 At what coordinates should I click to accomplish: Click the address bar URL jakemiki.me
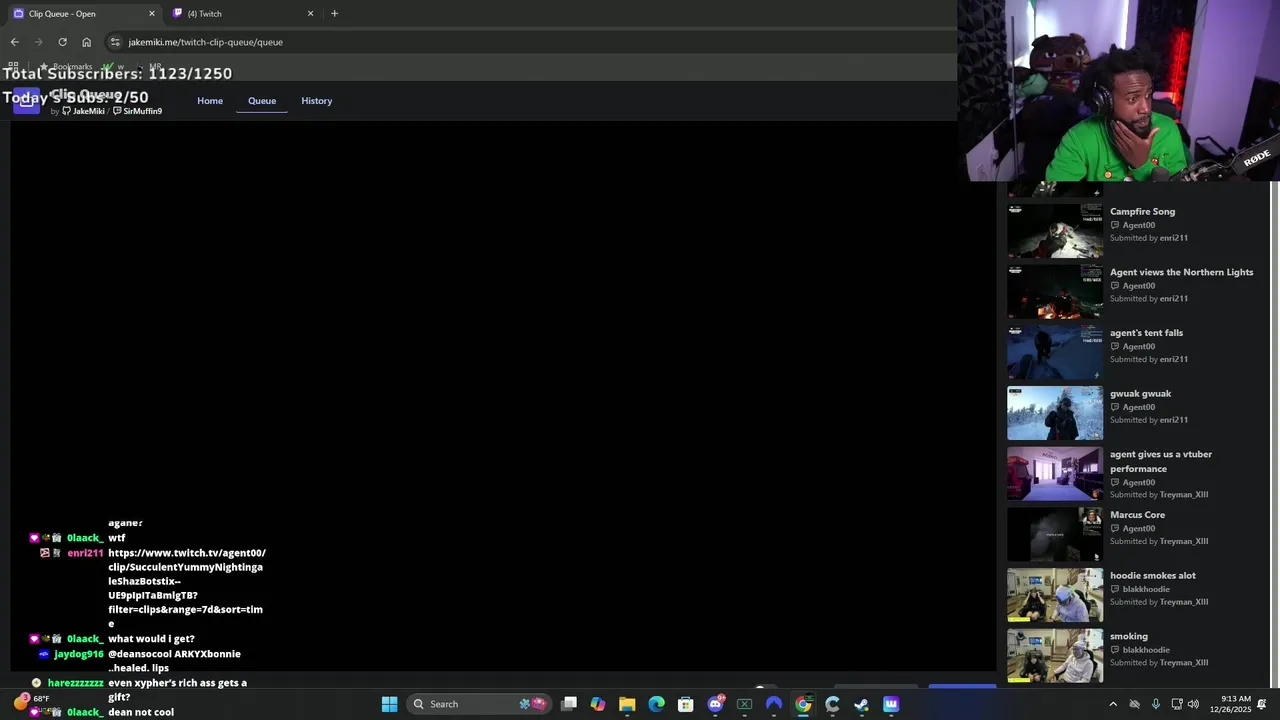(205, 42)
